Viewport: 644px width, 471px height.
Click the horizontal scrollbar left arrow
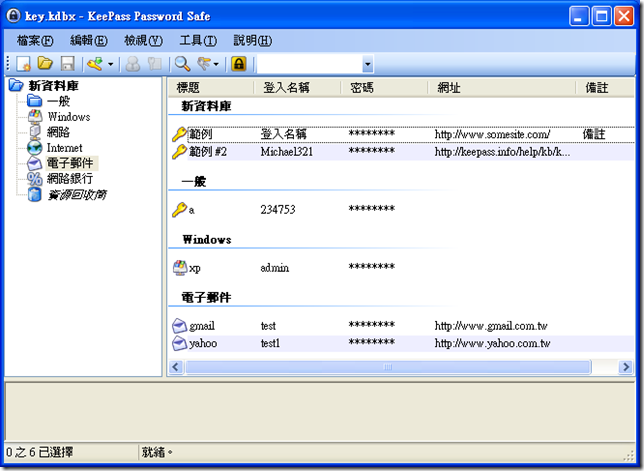176,367
